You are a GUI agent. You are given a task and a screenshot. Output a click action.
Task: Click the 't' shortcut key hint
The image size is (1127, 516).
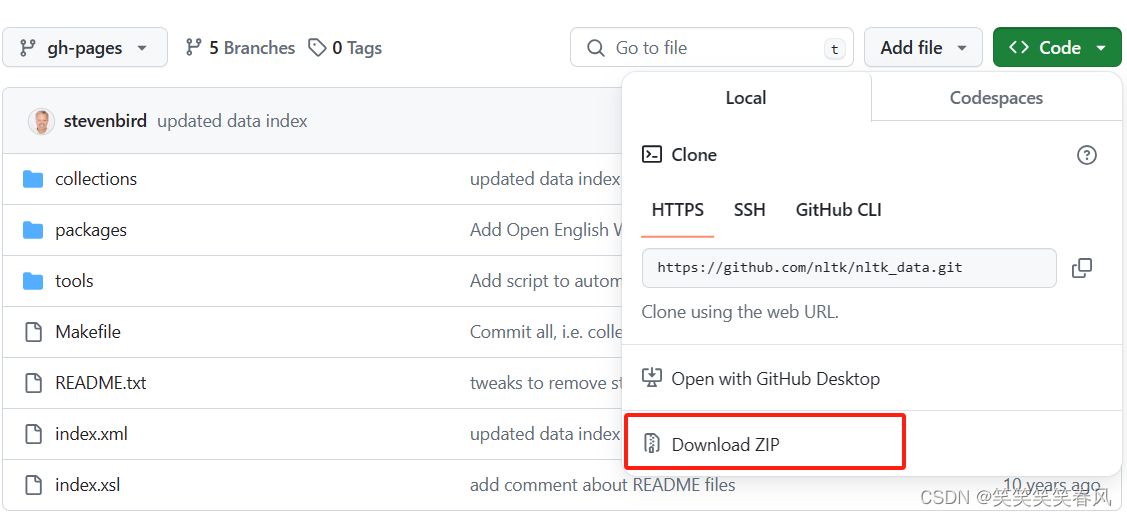(x=834, y=48)
